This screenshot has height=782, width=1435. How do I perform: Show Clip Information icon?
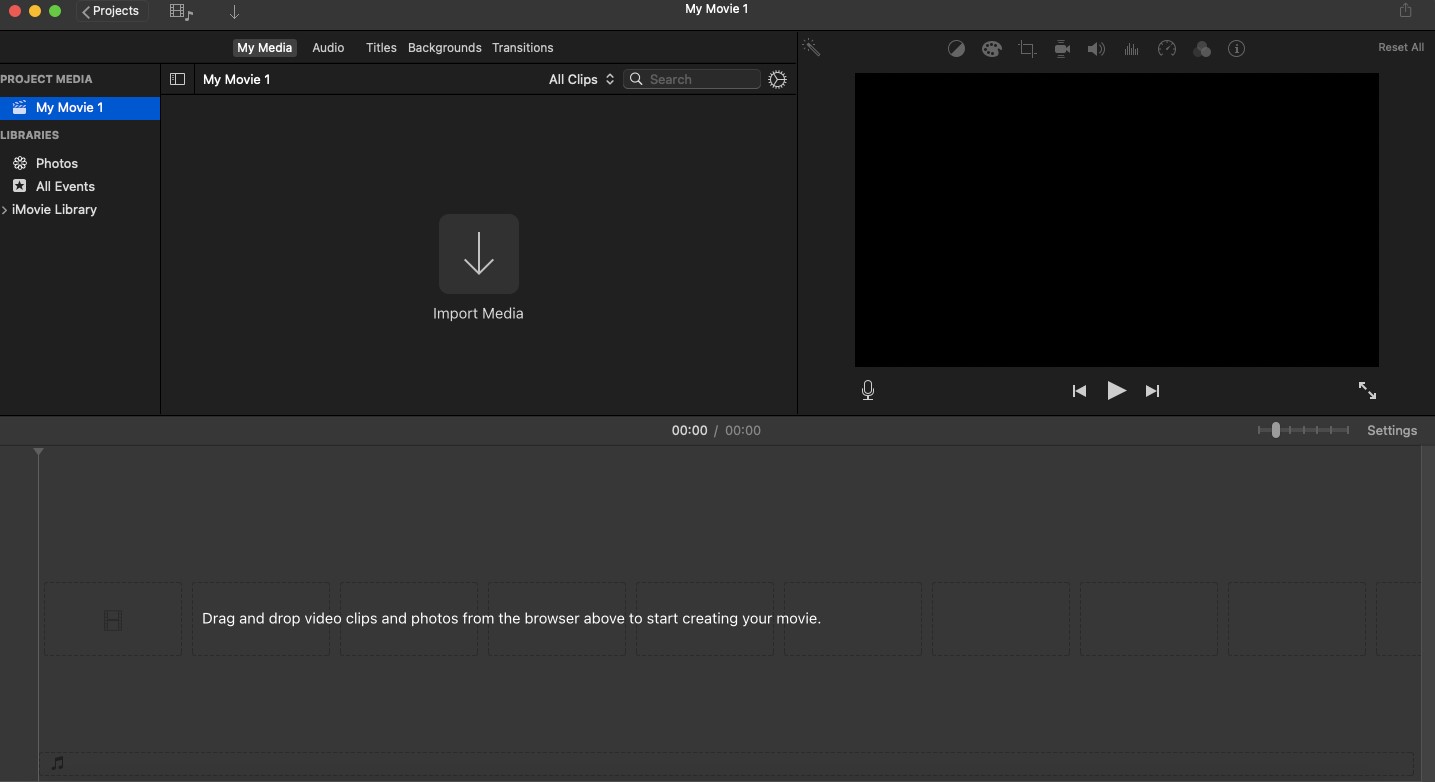pyautogui.click(x=1237, y=49)
